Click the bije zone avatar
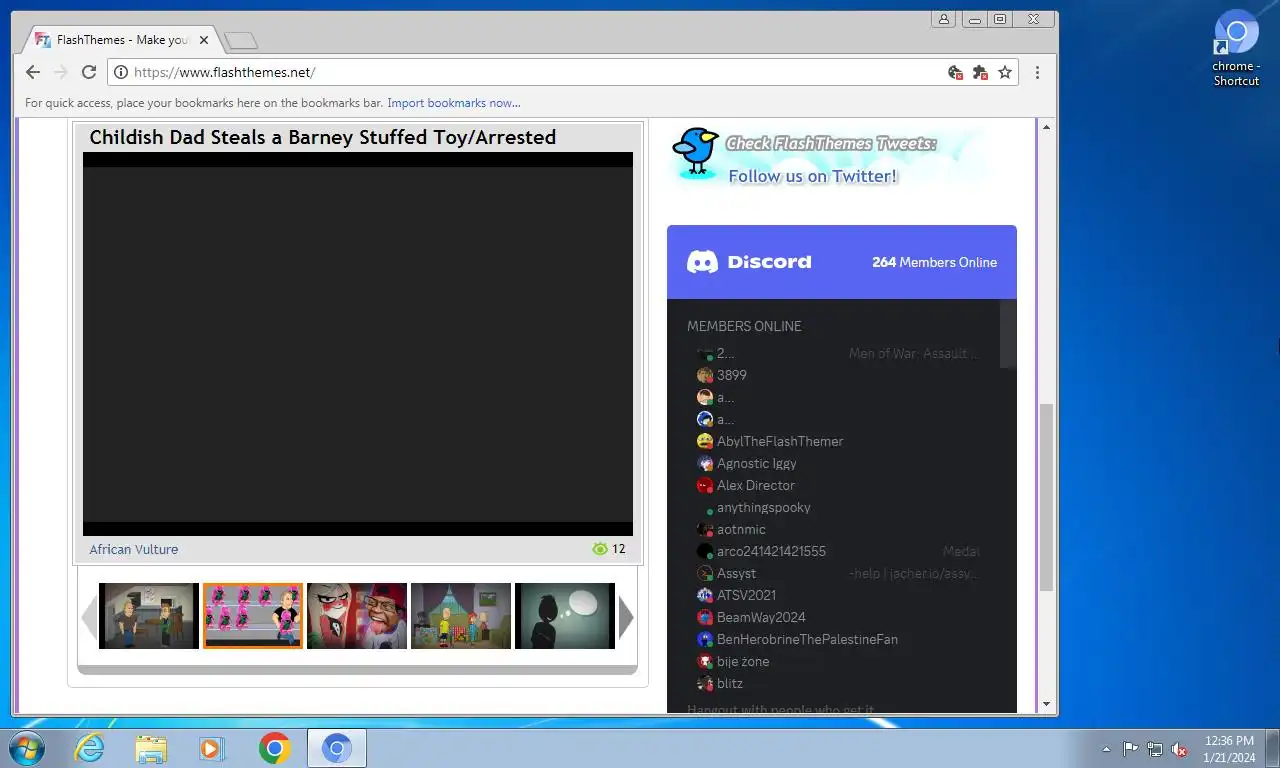 [705, 661]
